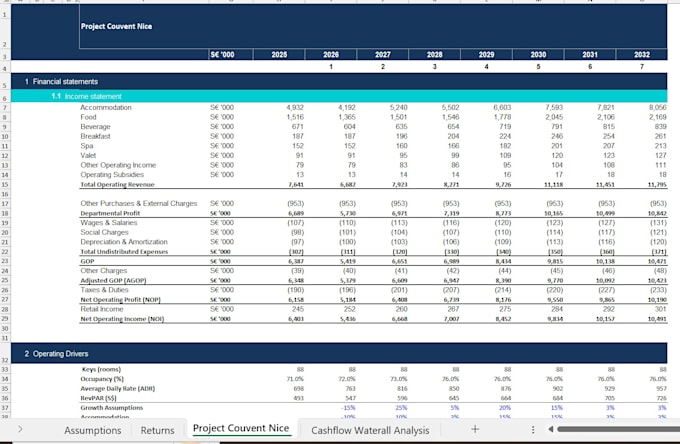Select the GOP row label

pos(87,261)
